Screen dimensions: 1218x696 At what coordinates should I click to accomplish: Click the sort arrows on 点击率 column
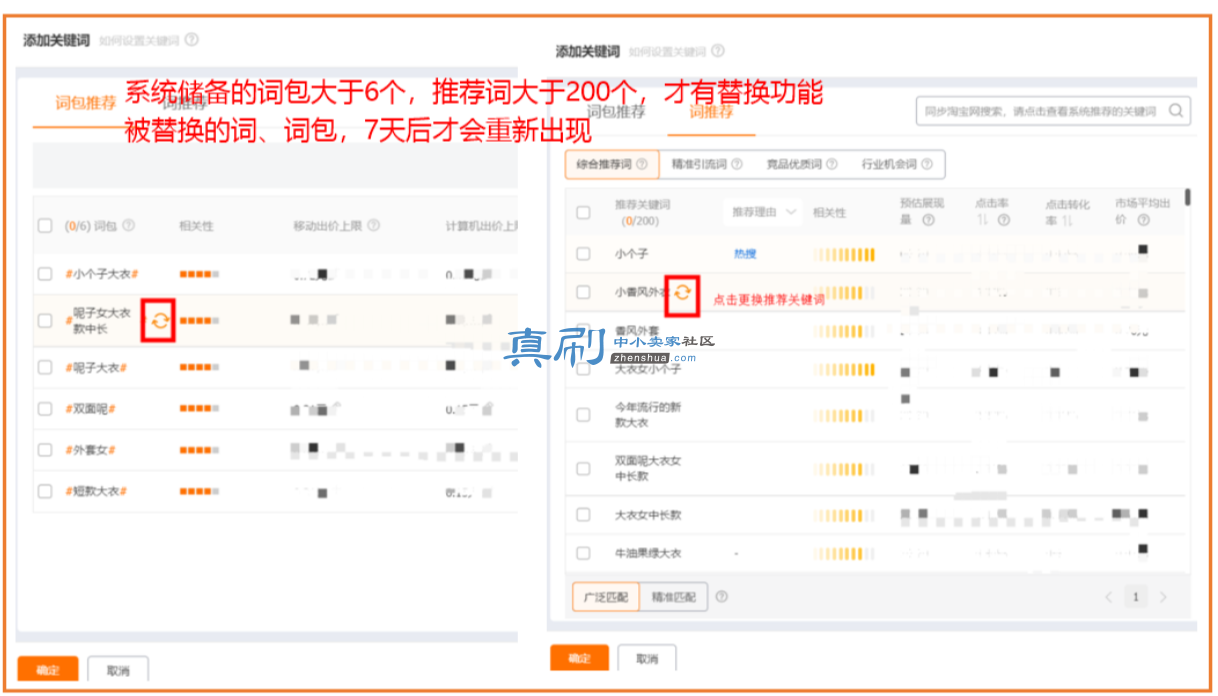coord(982,220)
